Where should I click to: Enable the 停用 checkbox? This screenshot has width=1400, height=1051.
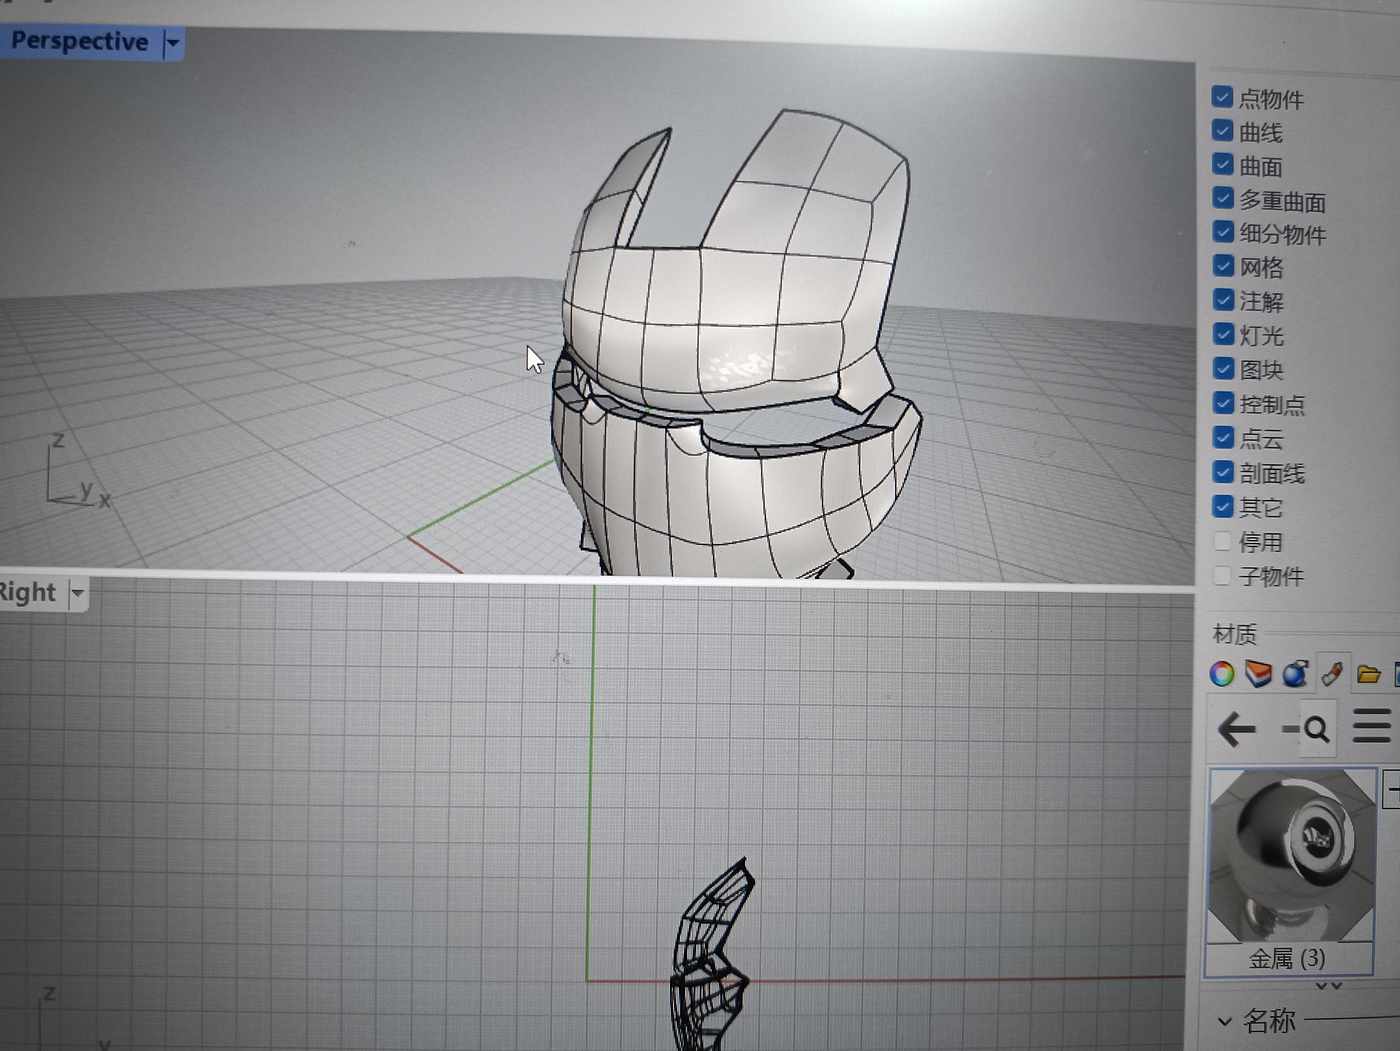point(1222,542)
